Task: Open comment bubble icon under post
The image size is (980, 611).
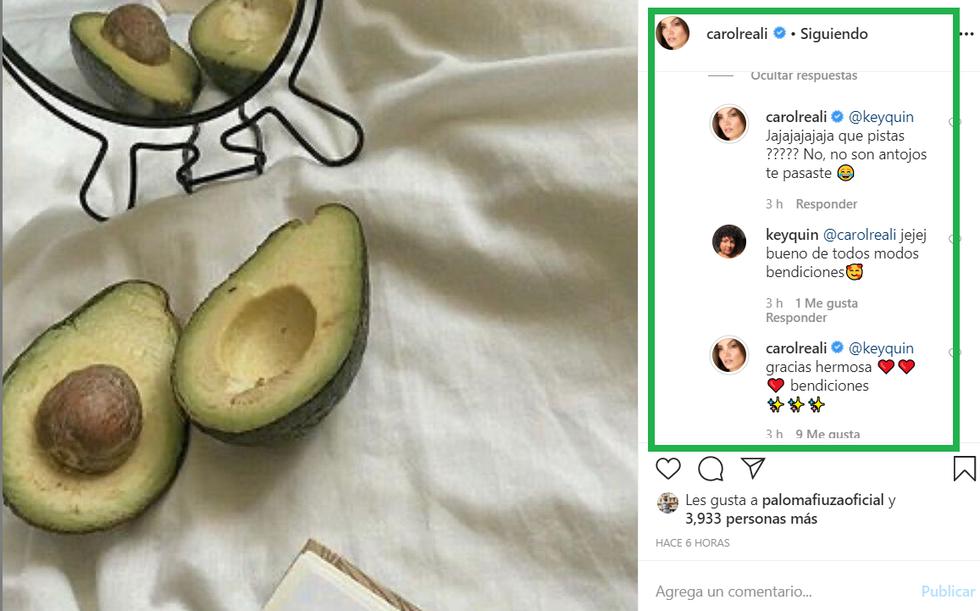Action: [x=711, y=468]
